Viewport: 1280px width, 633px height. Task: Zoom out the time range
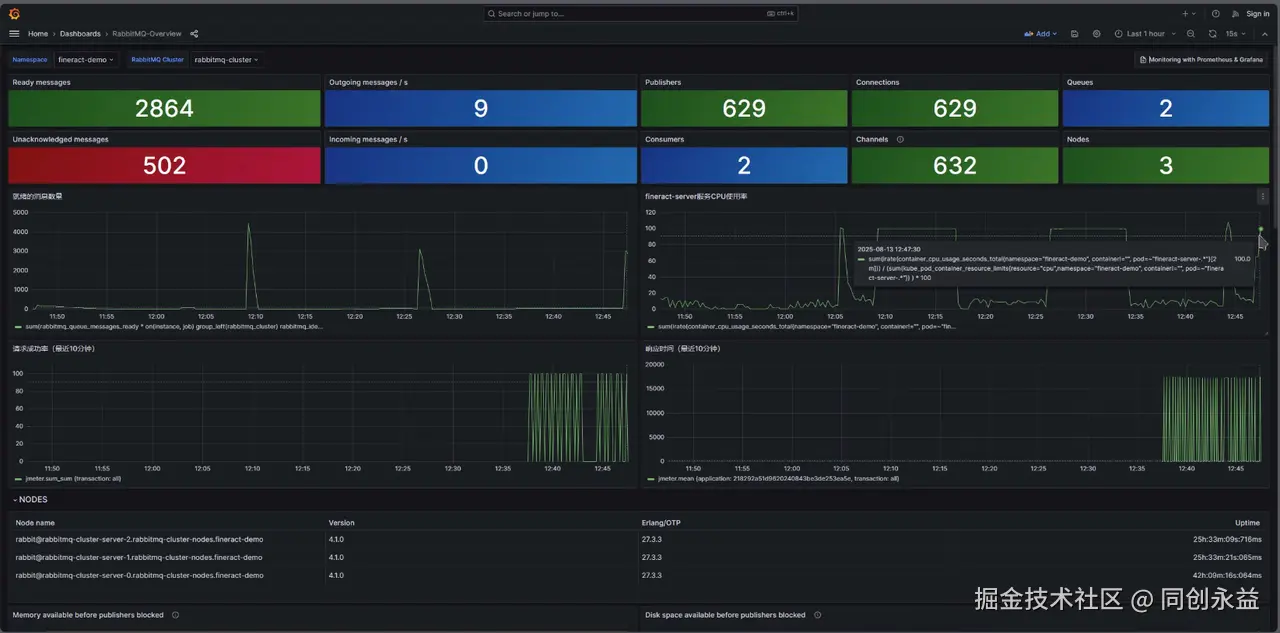point(1190,34)
